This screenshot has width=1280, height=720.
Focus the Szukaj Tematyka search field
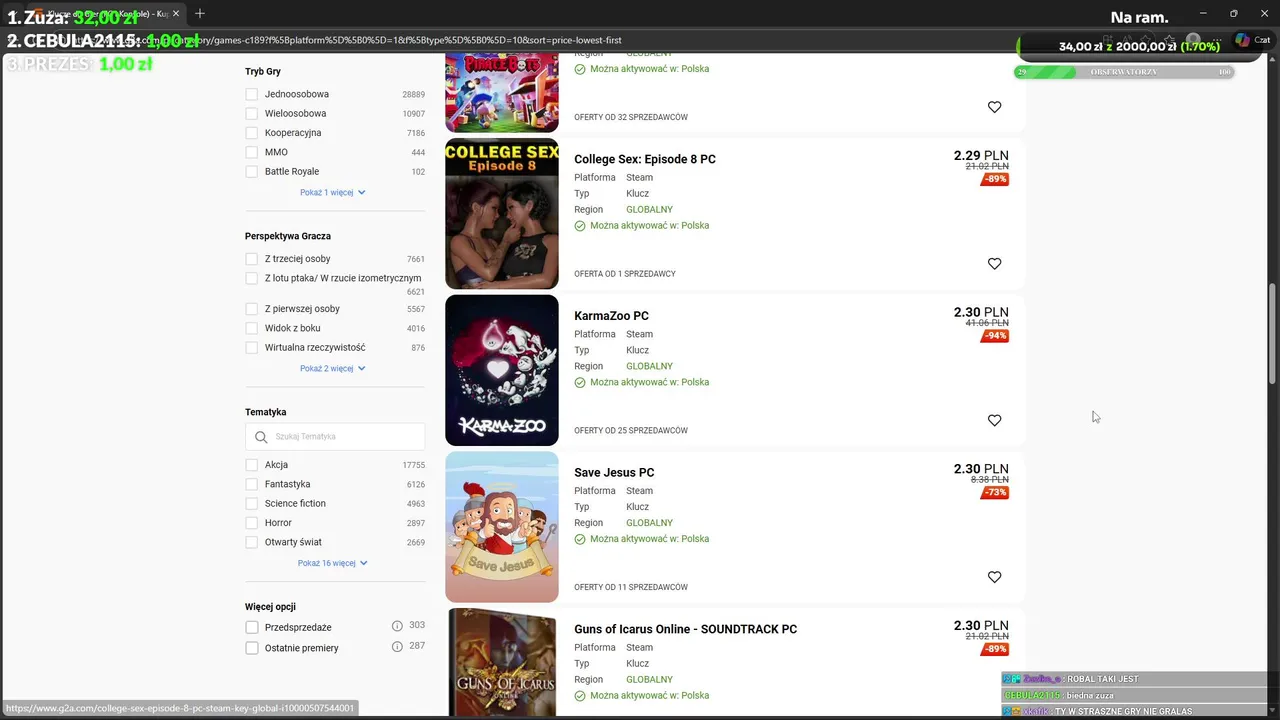pyautogui.click(x=335, y=437)
